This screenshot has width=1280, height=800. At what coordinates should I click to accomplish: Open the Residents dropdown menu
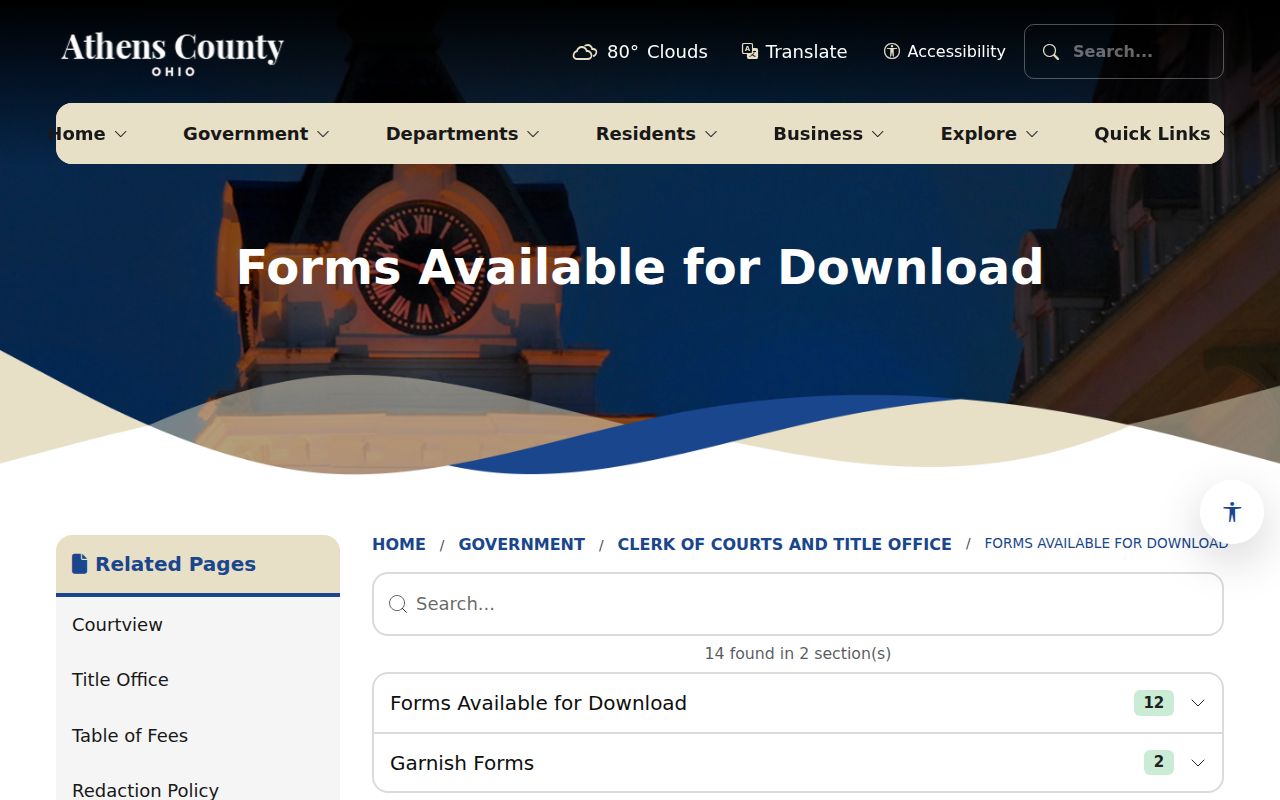(657, 134)
